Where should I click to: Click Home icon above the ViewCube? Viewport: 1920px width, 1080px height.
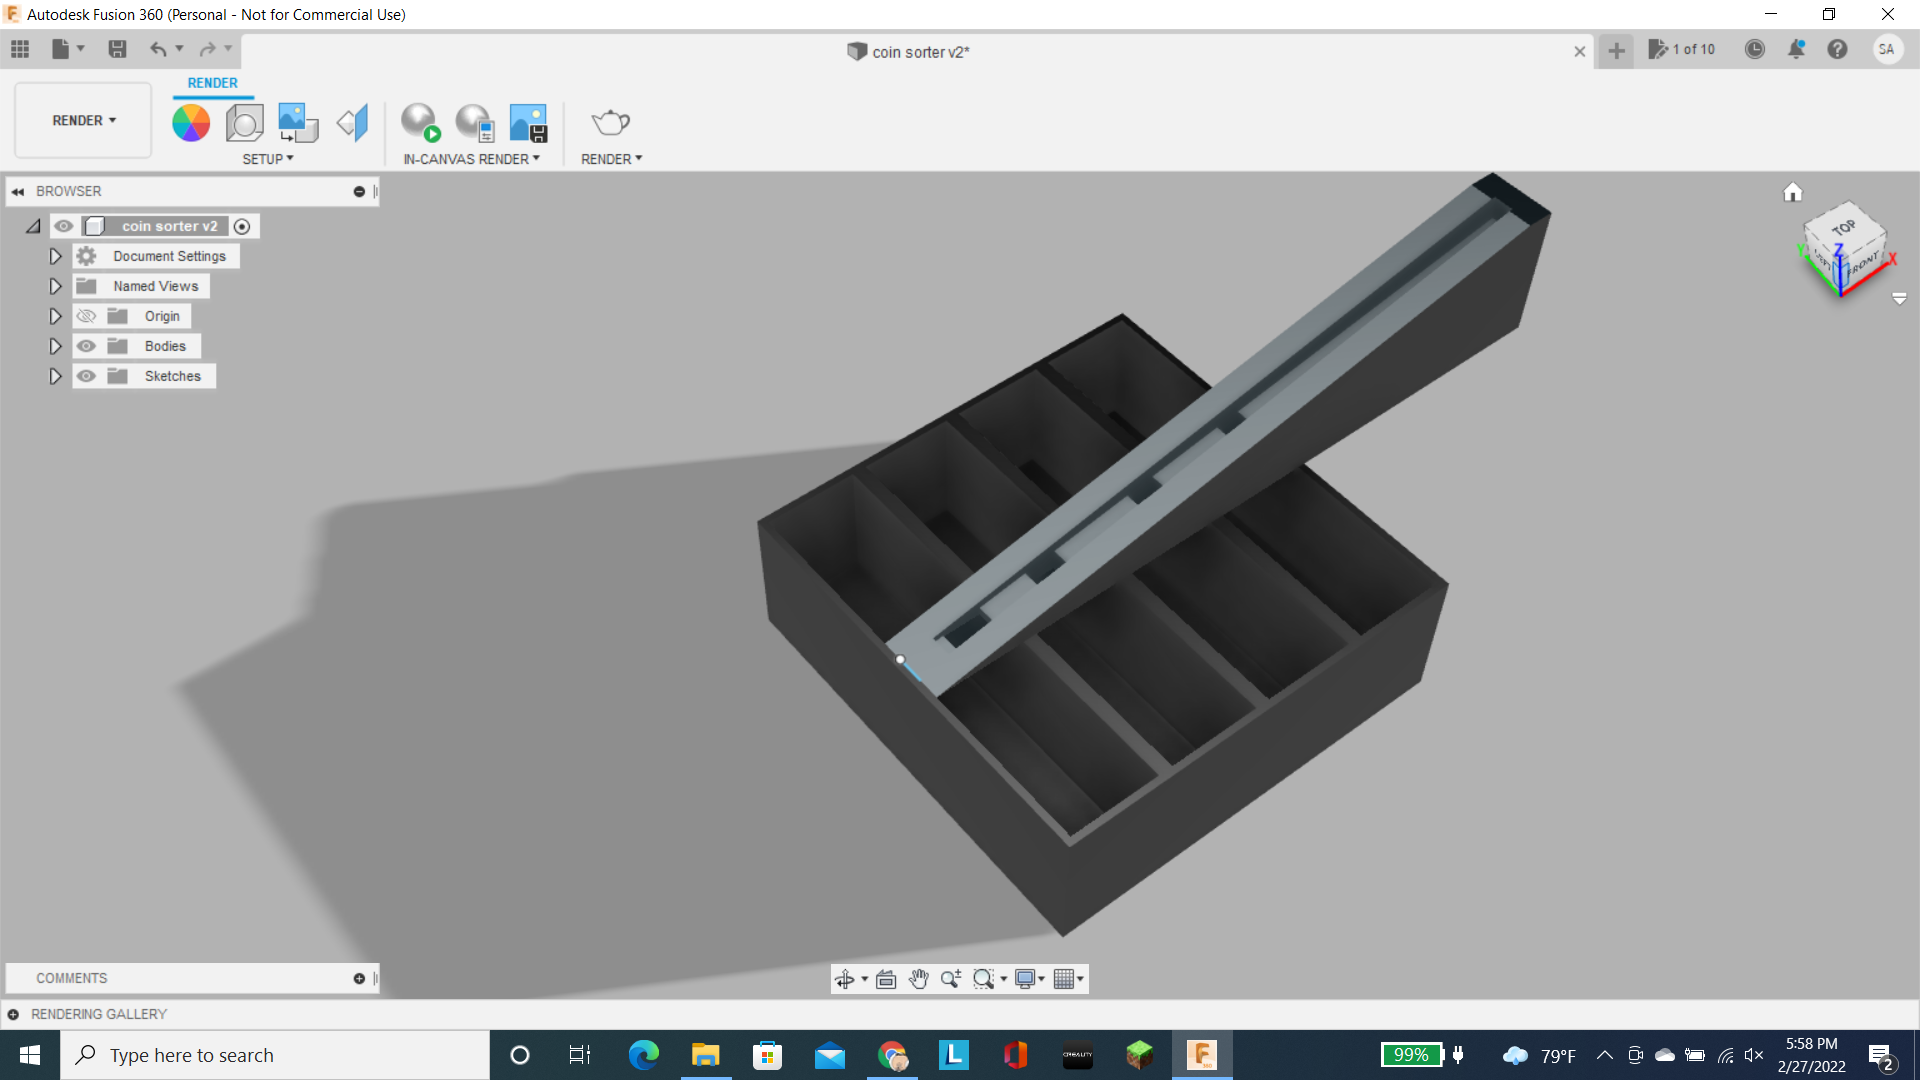point(1792,192)
